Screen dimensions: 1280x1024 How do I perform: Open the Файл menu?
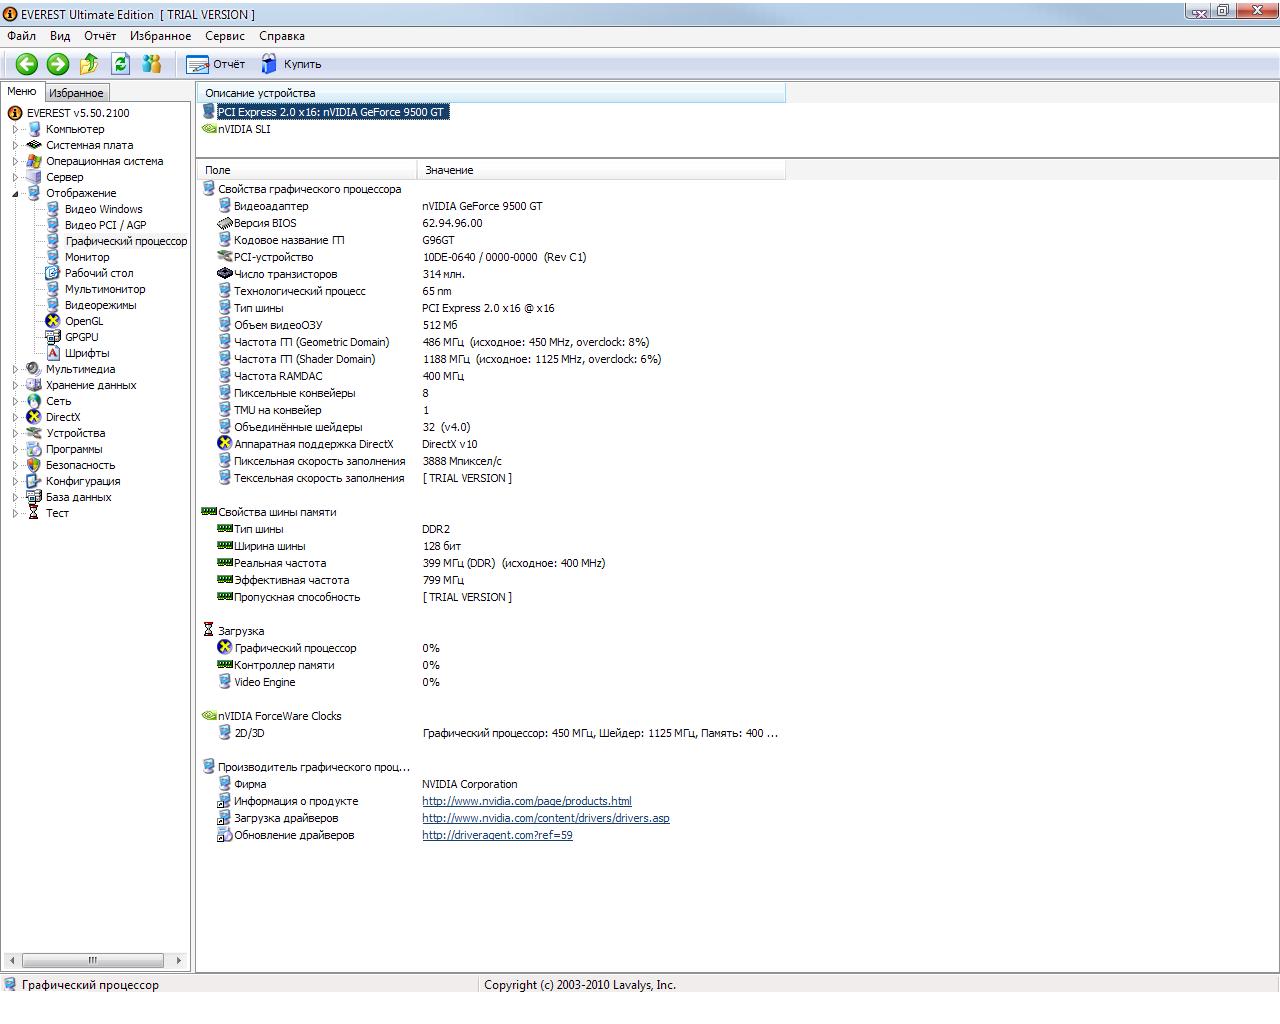tap(21, 35)
